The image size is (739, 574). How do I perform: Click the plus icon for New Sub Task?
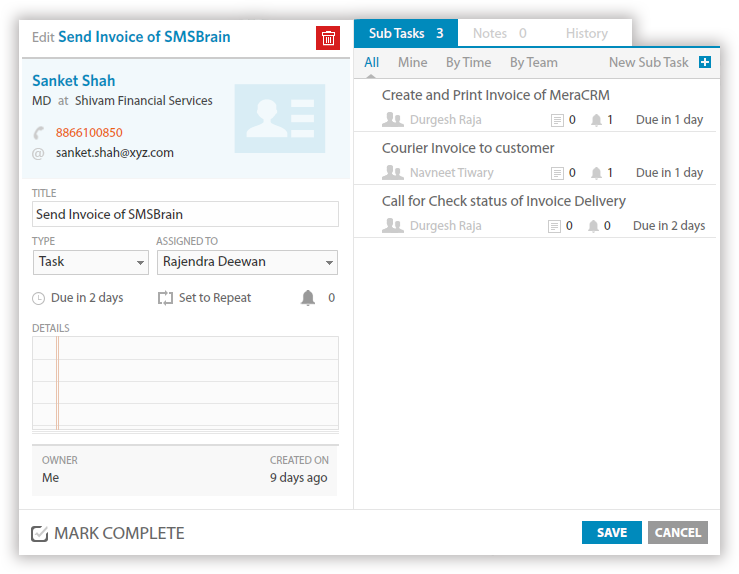coord(705,62)
